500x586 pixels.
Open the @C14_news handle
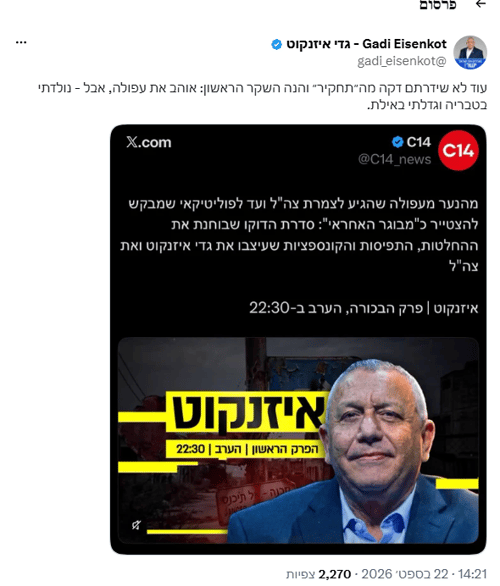tap(394, 160)
